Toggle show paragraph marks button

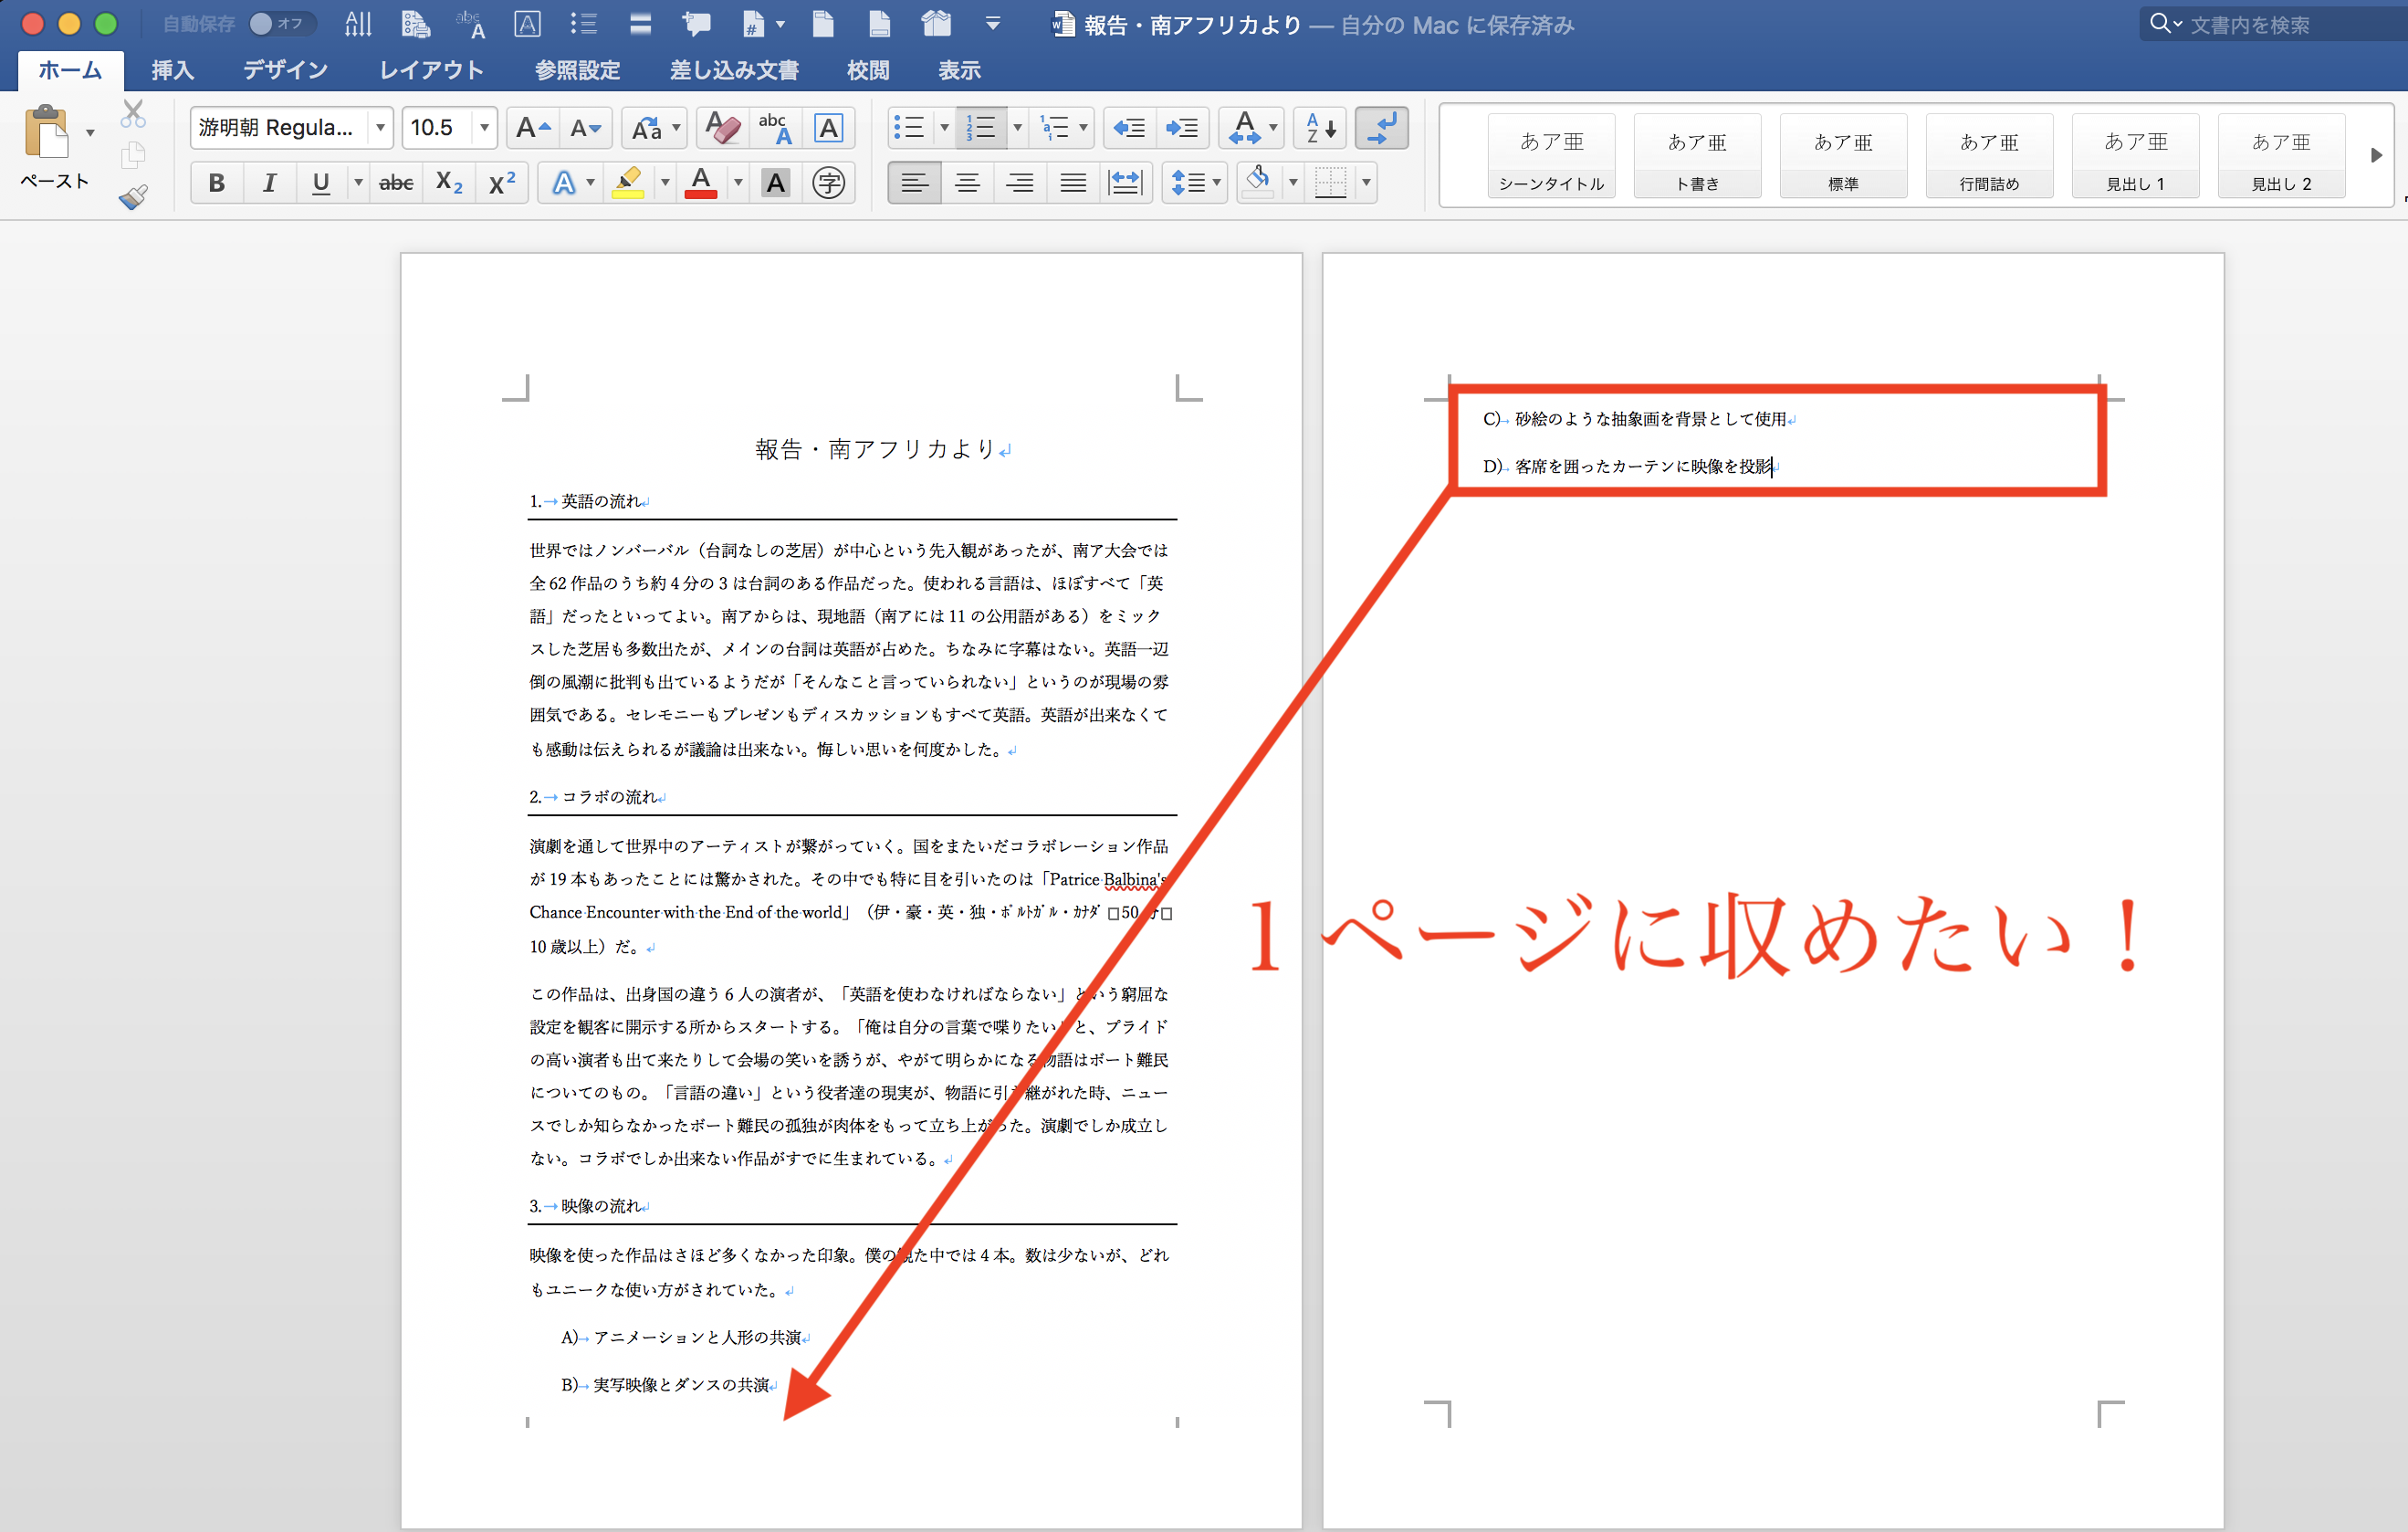point(1382,128)
